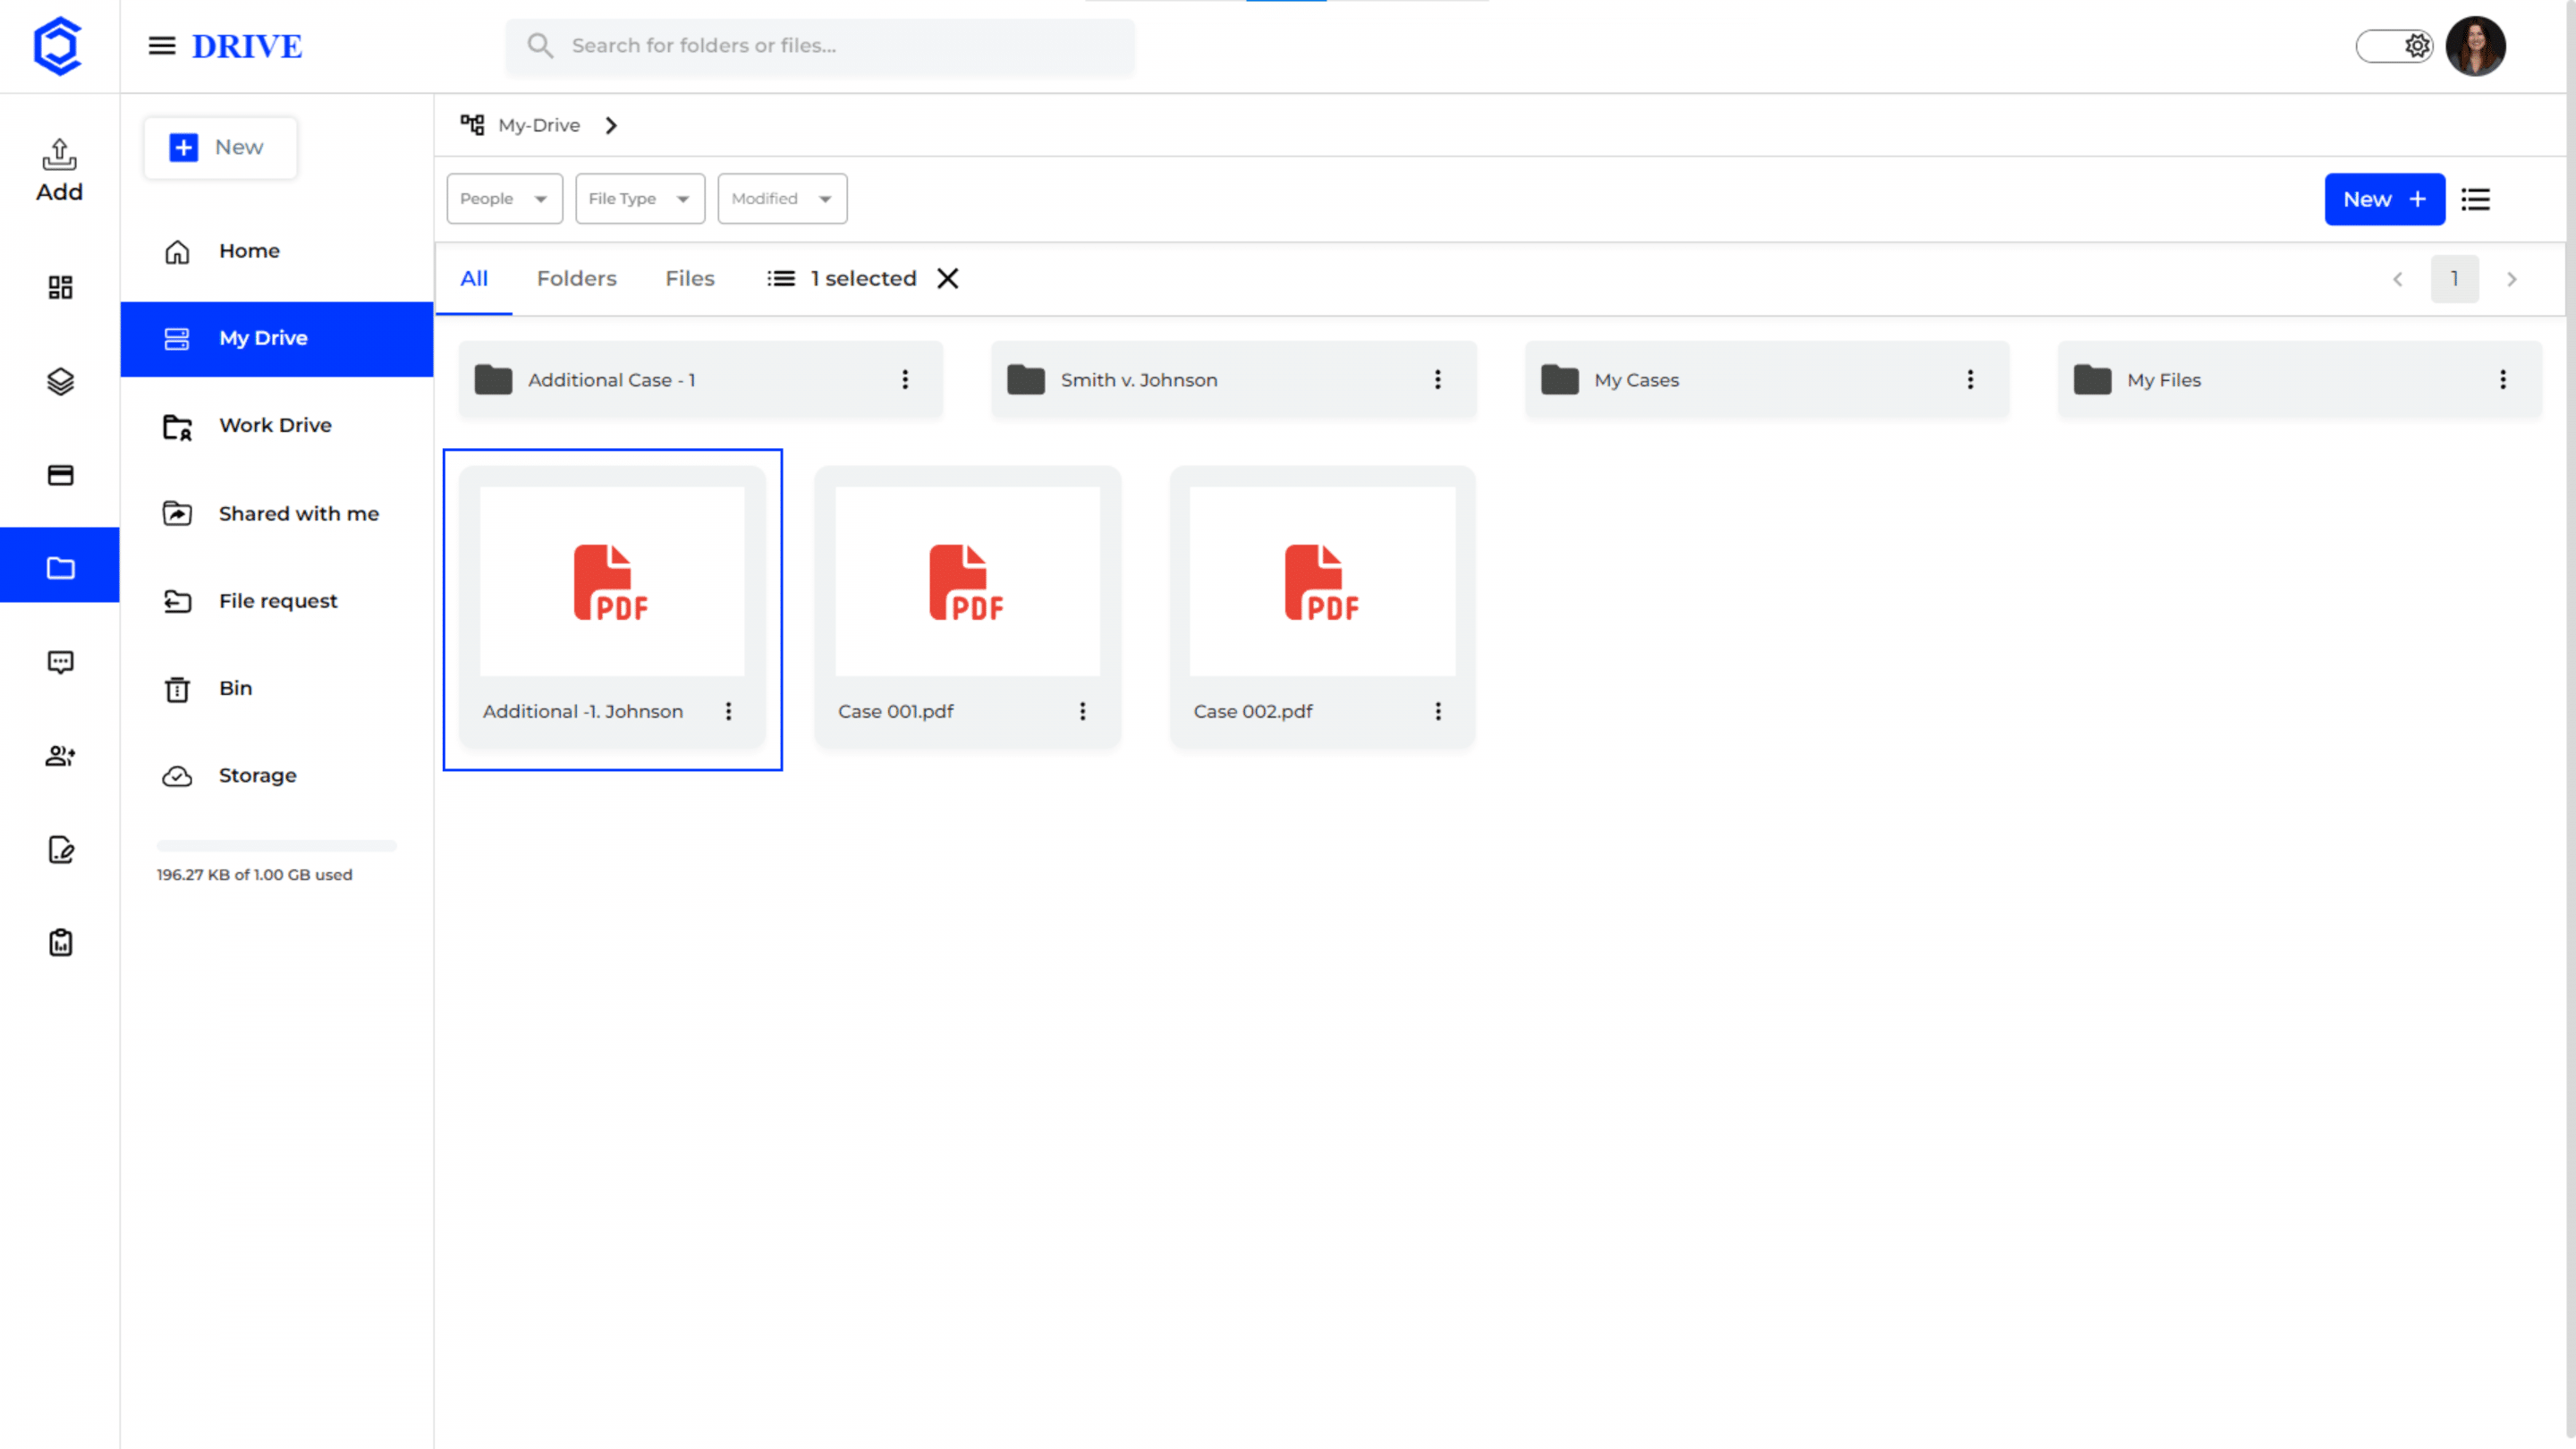Open options menu for My Cases folder
The image size is (2576, 1449).
coord(1970,380)
